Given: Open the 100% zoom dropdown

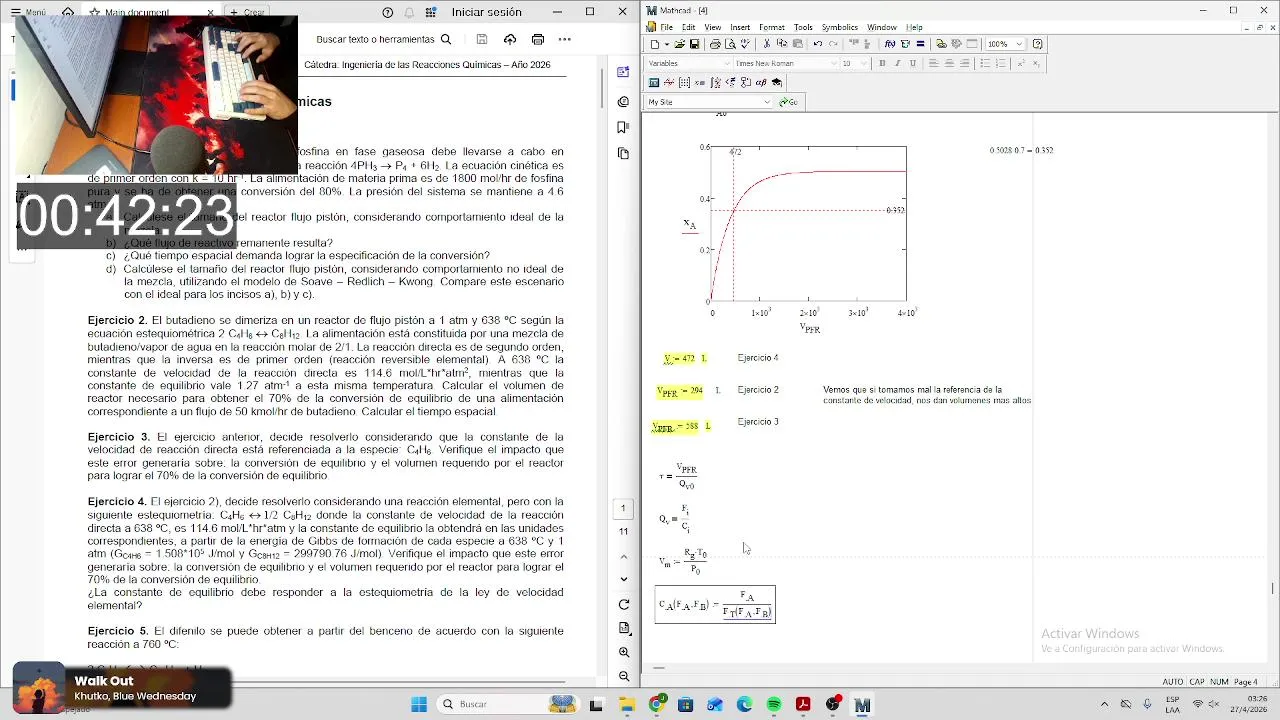Looking at the screenshot, I should (1019, 44).
